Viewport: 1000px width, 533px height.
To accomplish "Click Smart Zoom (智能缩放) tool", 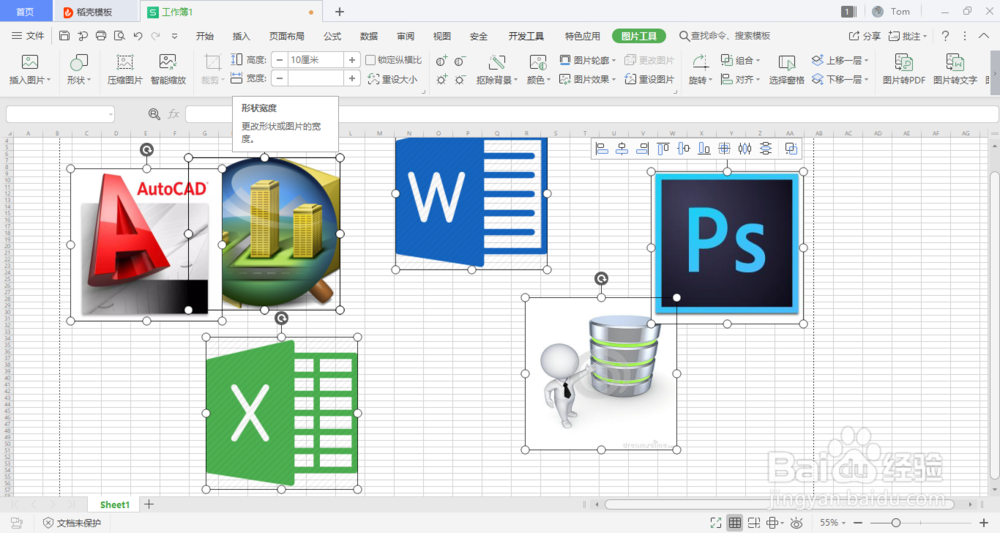I will pyautogui.click(x=168, y=69).
